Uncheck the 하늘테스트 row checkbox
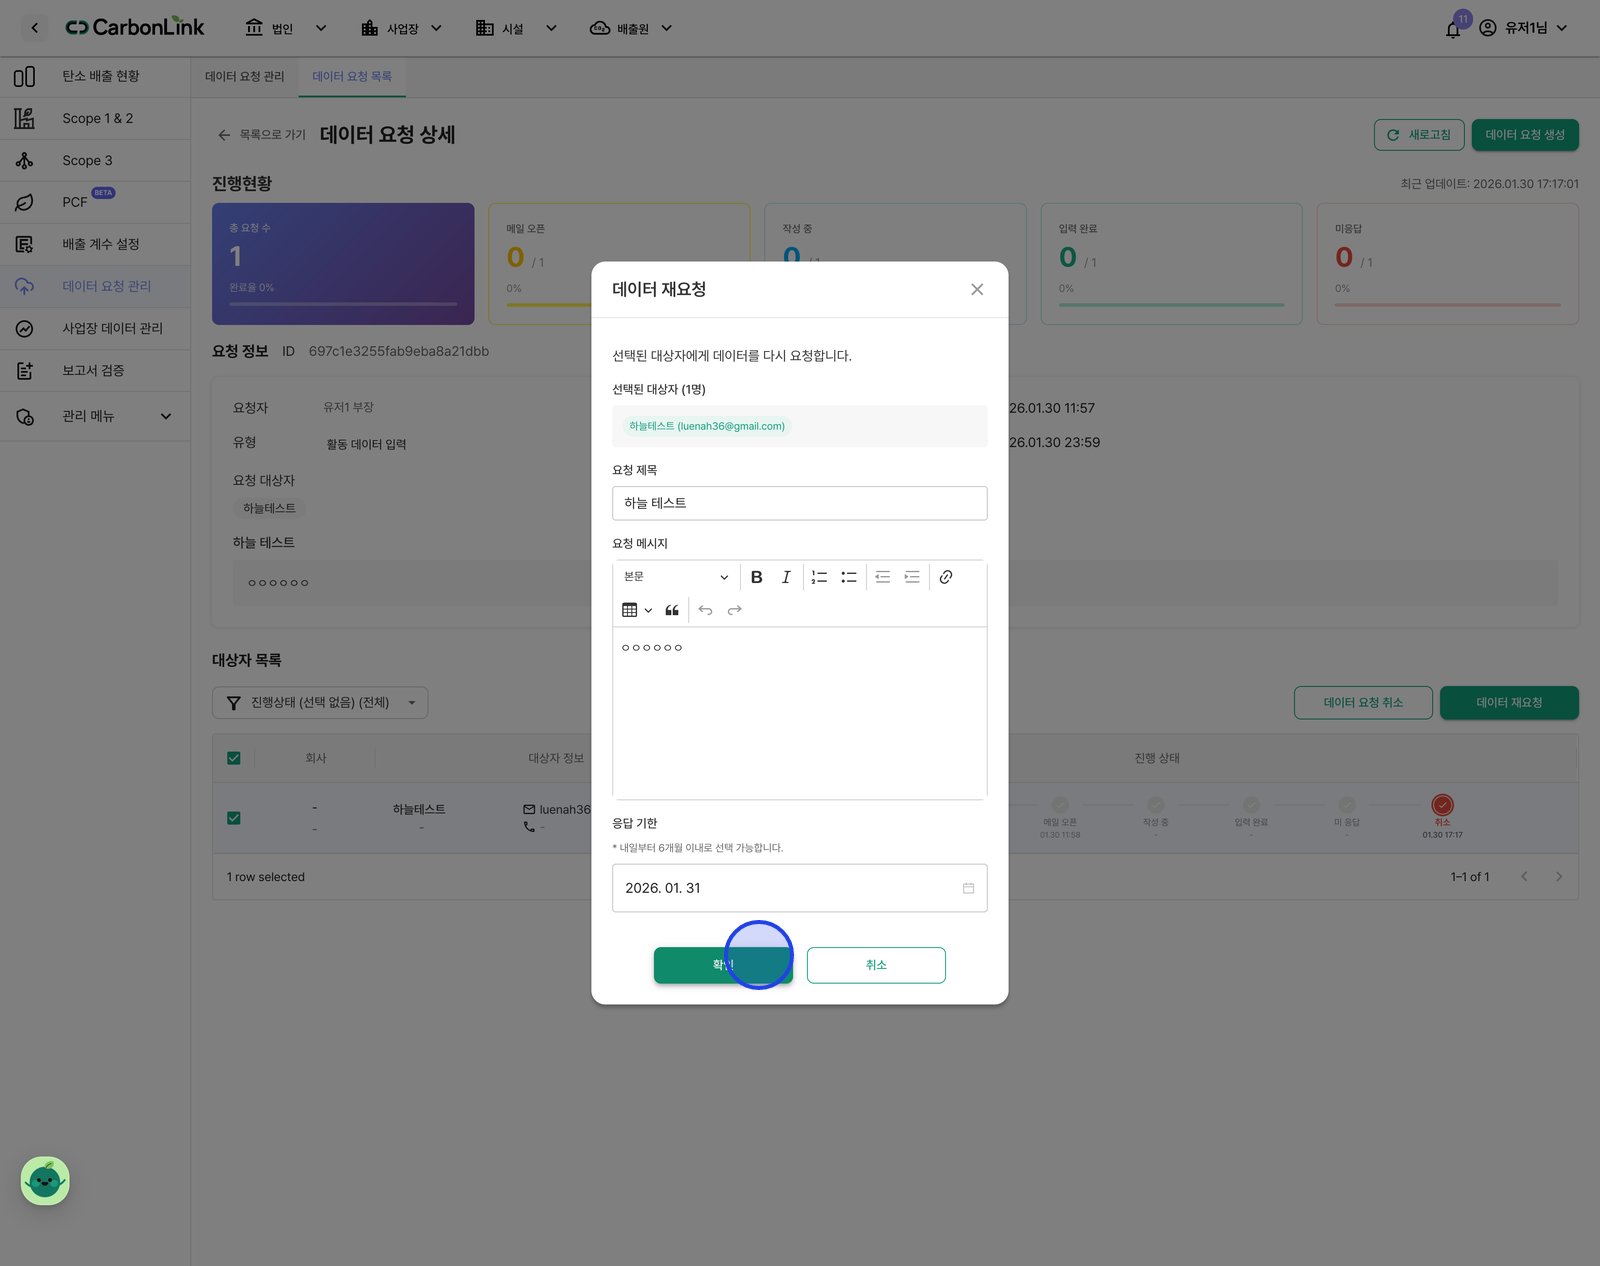Viewport: 1600px width, 1266px height. (234, 818)
